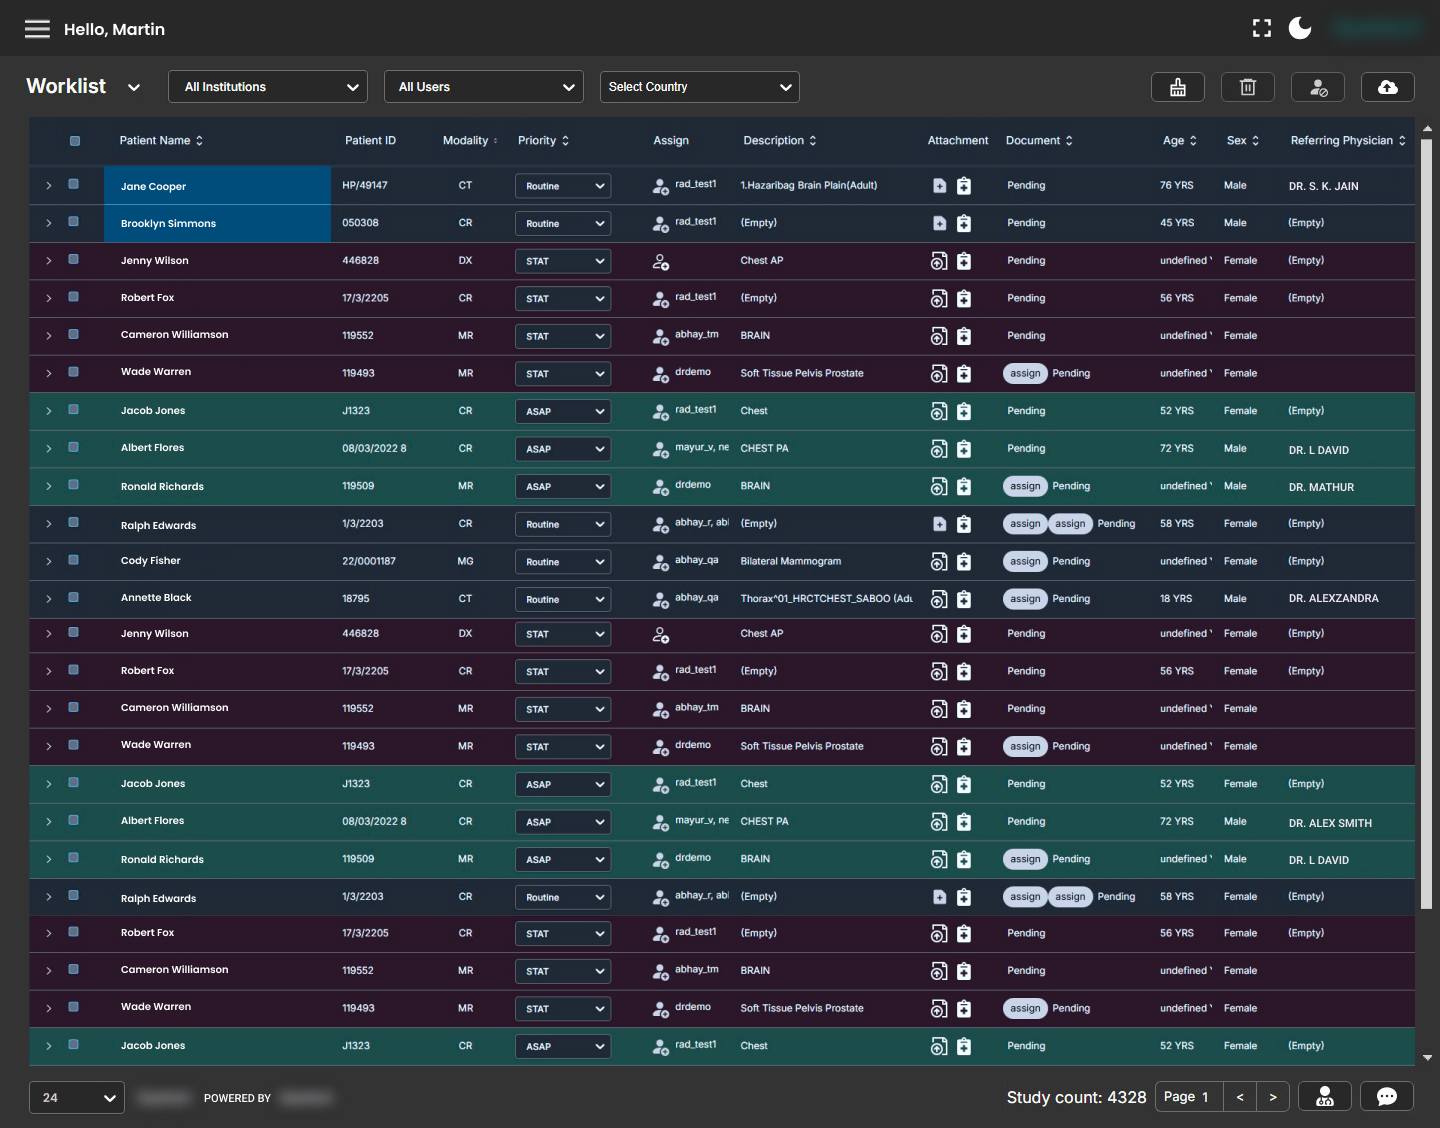Click the cloud upload icon
1440x1128 pixels.
[1388, 87]
